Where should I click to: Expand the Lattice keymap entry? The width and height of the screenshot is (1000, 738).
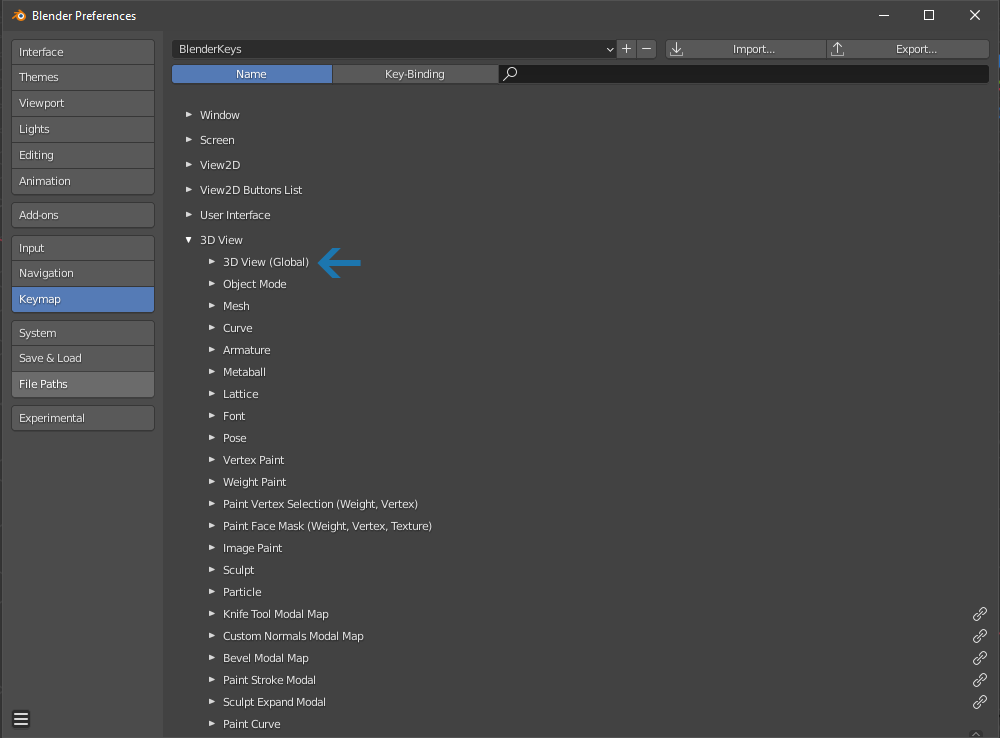click(x=212, y=394)
